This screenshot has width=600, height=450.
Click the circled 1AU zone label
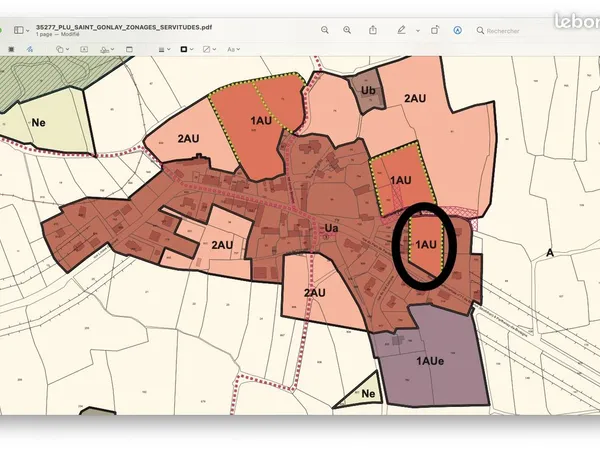[426, 244]
